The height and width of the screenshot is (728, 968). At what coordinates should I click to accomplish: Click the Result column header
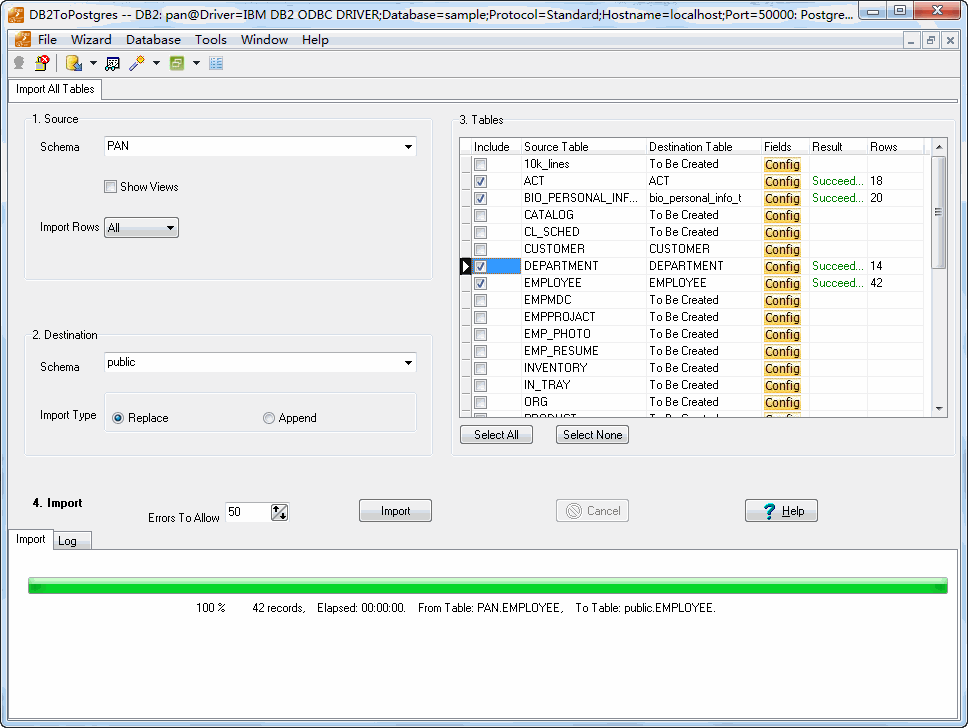pos(838,147)
